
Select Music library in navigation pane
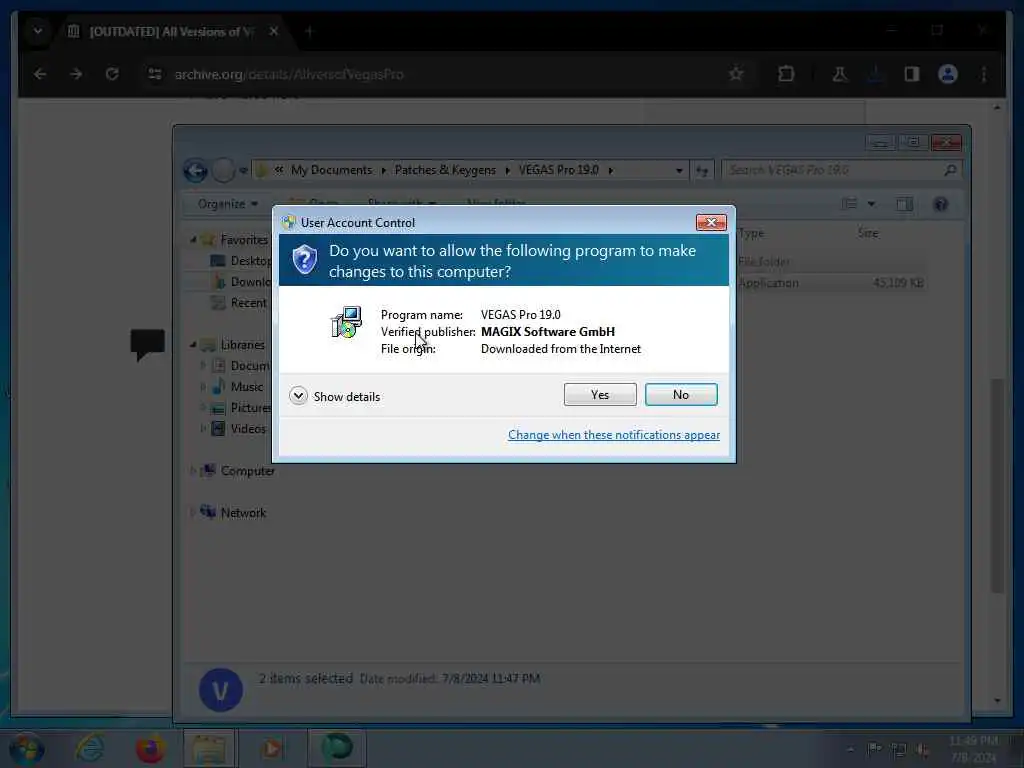(238, 387)
